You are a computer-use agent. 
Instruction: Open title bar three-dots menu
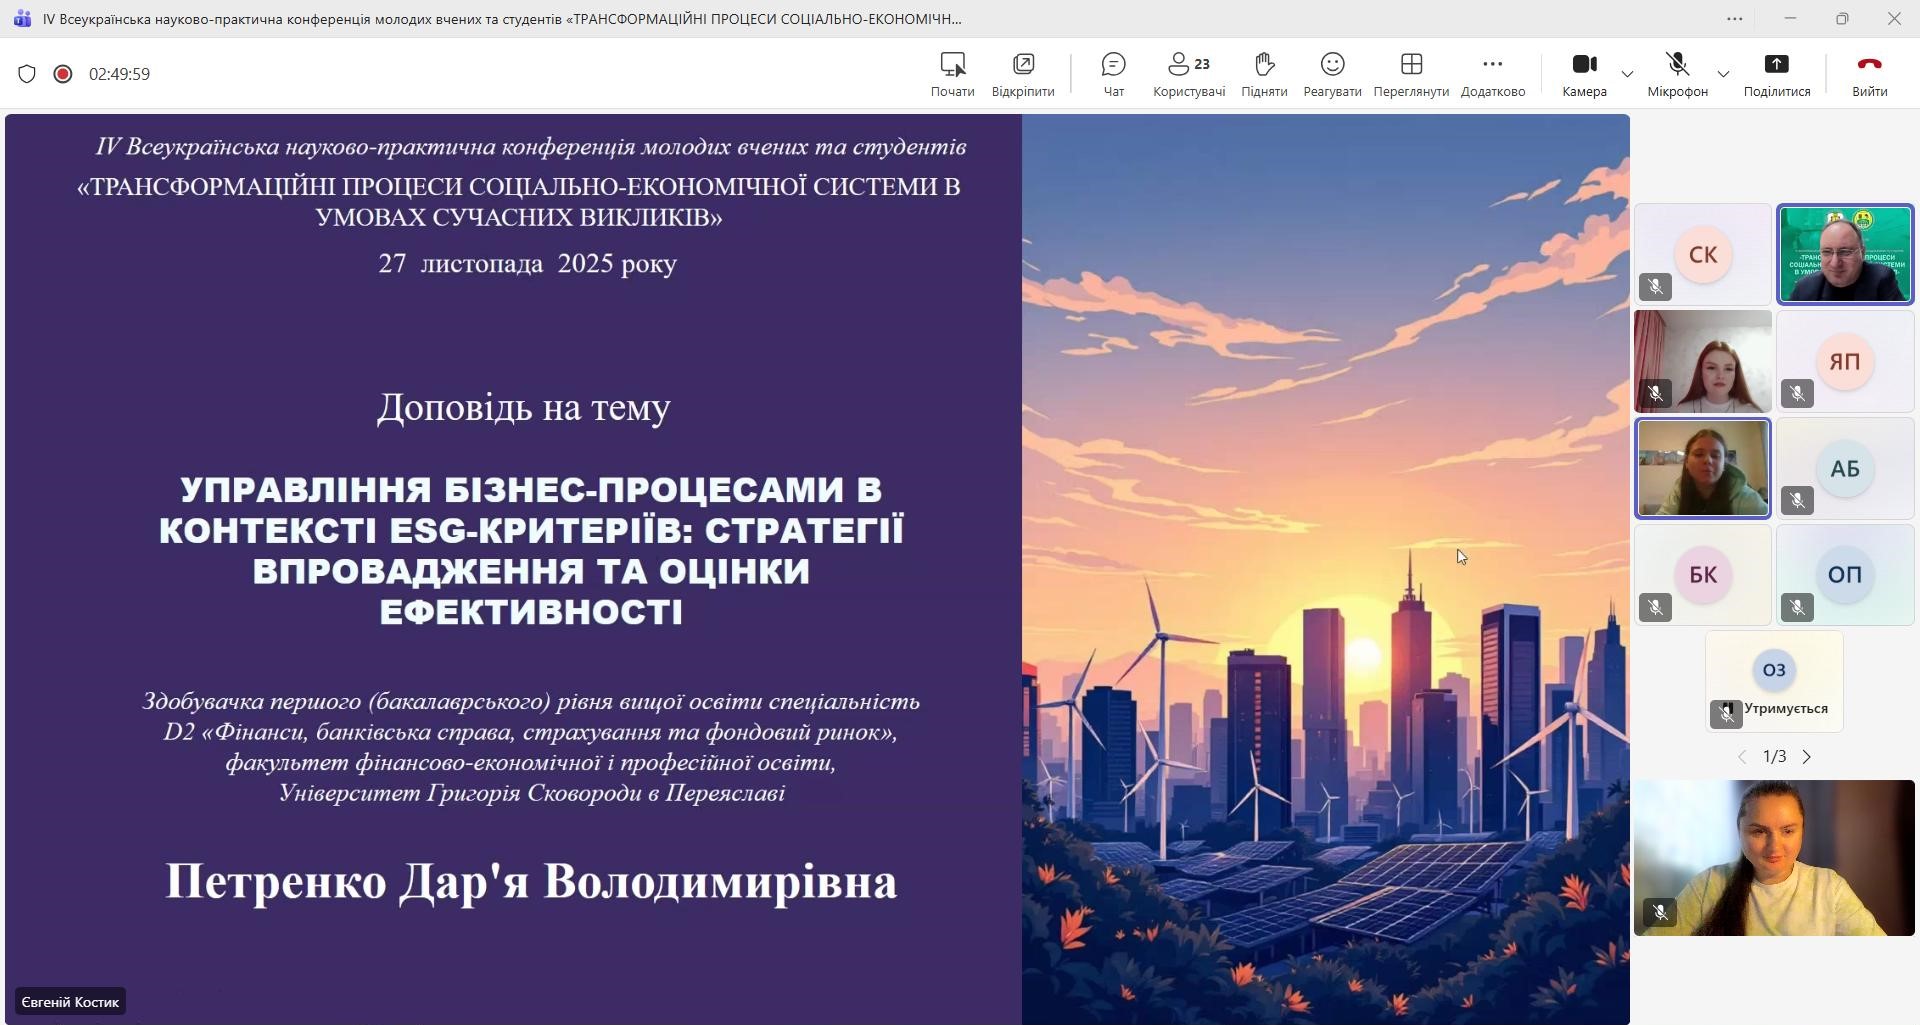[x=1735, y=19]
